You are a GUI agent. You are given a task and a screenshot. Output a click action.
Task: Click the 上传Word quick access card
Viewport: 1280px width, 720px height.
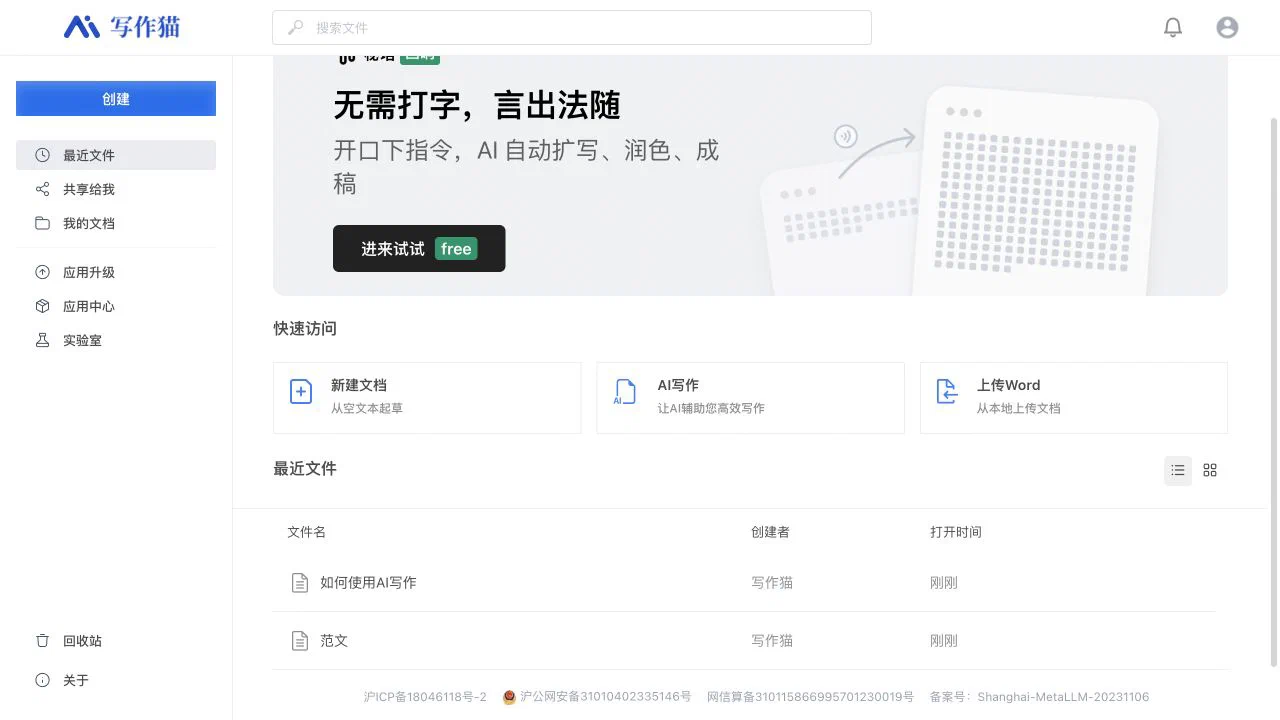point(1074,398)
